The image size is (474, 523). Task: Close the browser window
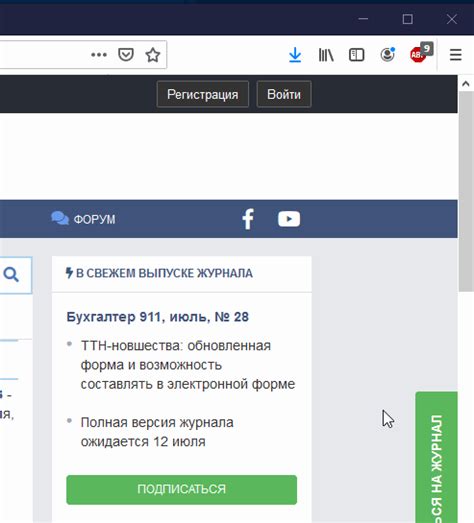(452, 19)
